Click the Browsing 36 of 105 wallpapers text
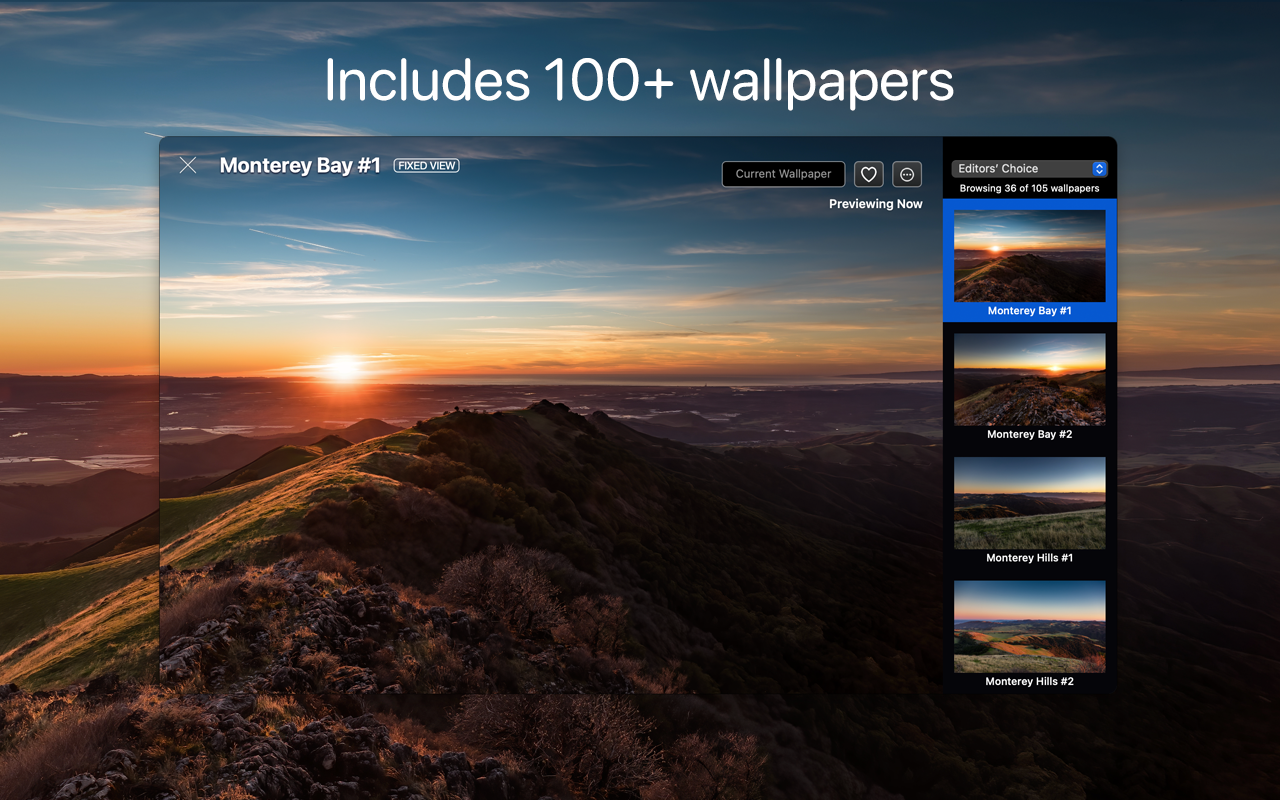 (1029, 187)
